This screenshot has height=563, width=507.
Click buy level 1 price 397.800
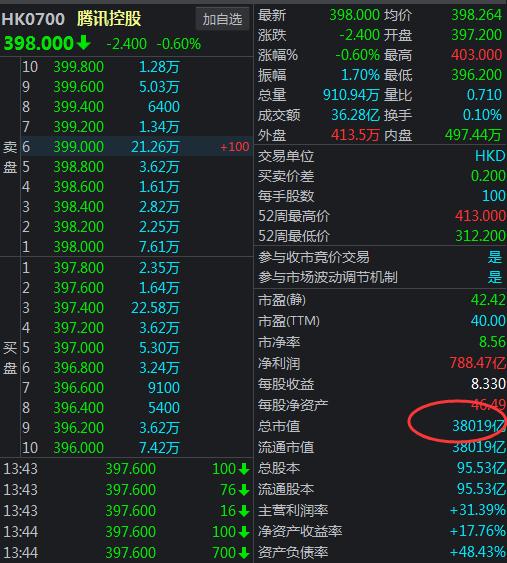(x=79, y=268)
